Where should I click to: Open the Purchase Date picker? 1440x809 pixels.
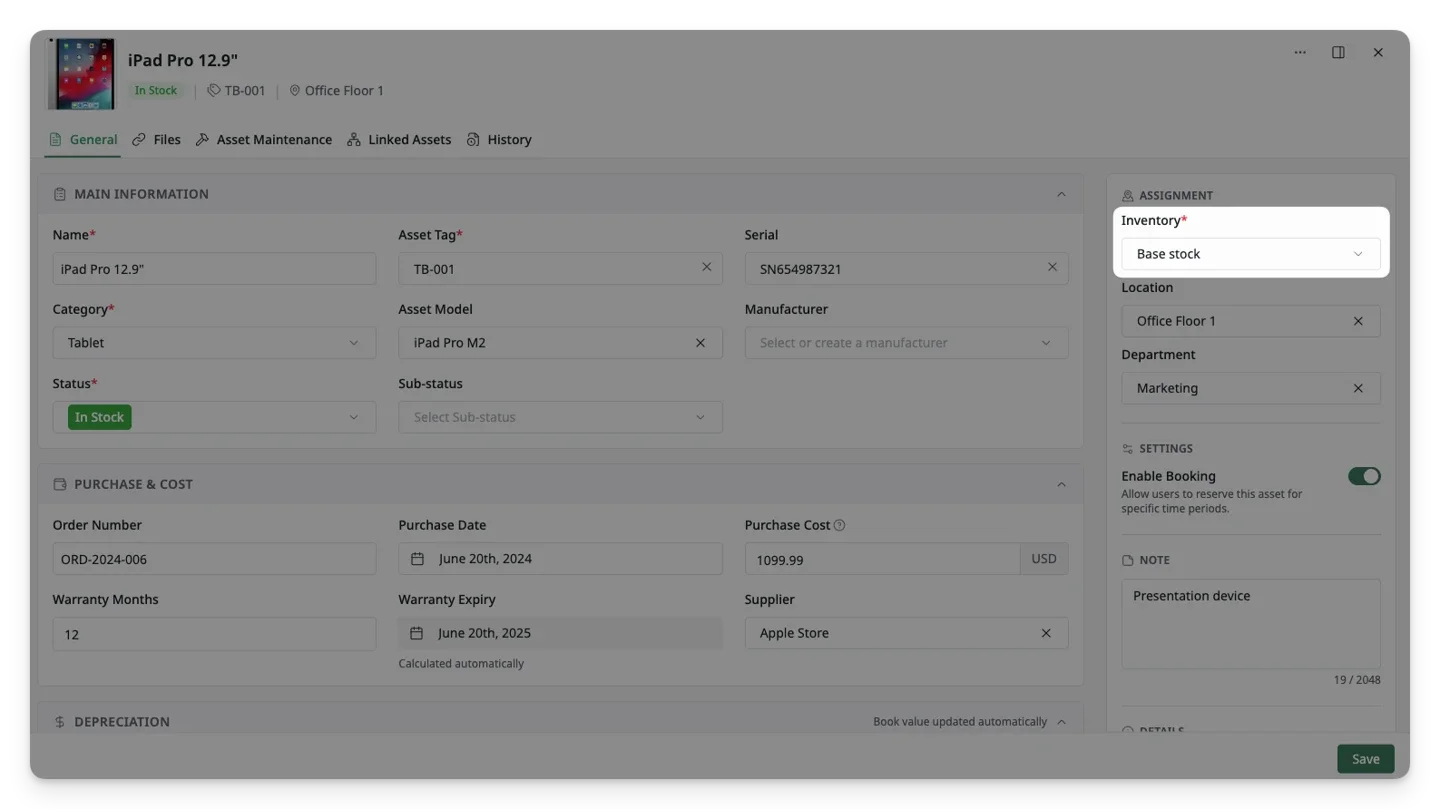[x=560, y=559]
